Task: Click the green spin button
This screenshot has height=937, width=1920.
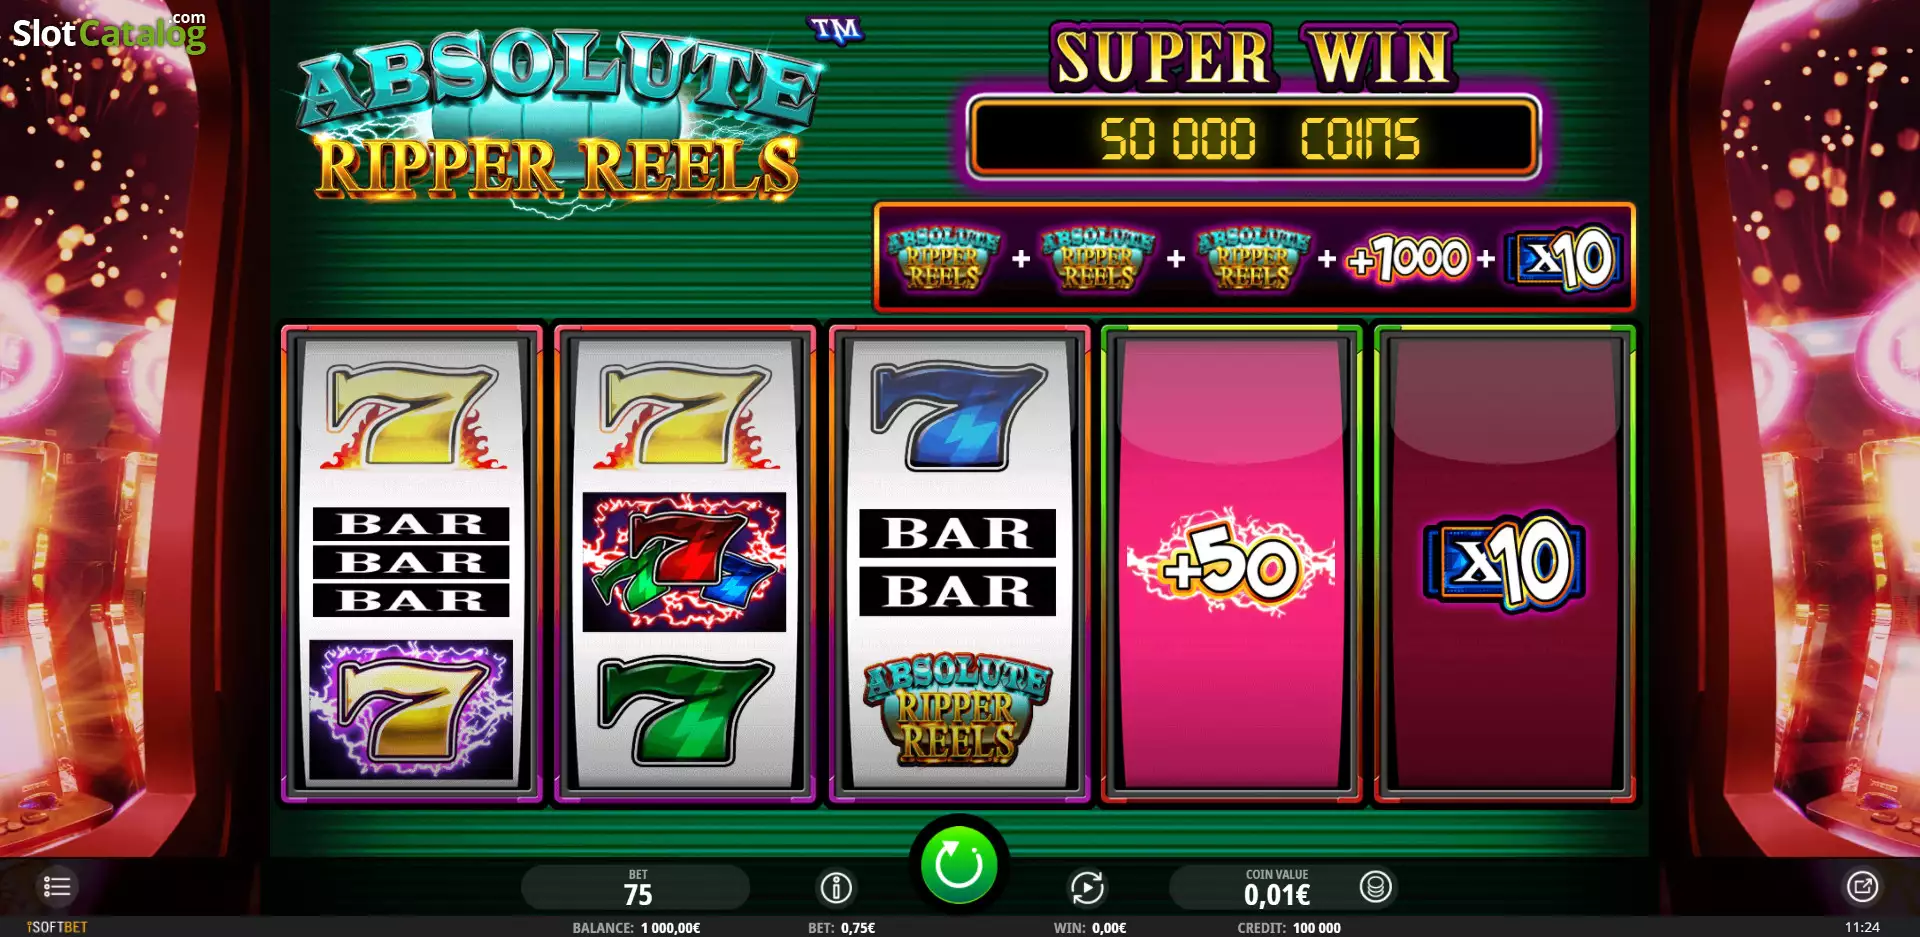Action: pyautogui.click(x=958, y=864)
